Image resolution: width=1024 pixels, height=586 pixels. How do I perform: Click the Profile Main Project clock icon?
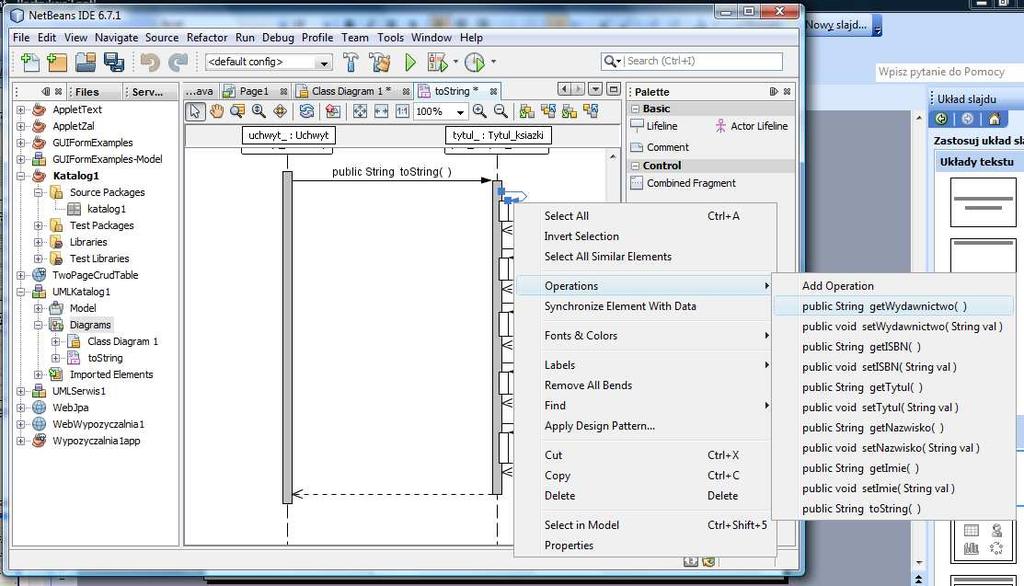coord(475,62)
